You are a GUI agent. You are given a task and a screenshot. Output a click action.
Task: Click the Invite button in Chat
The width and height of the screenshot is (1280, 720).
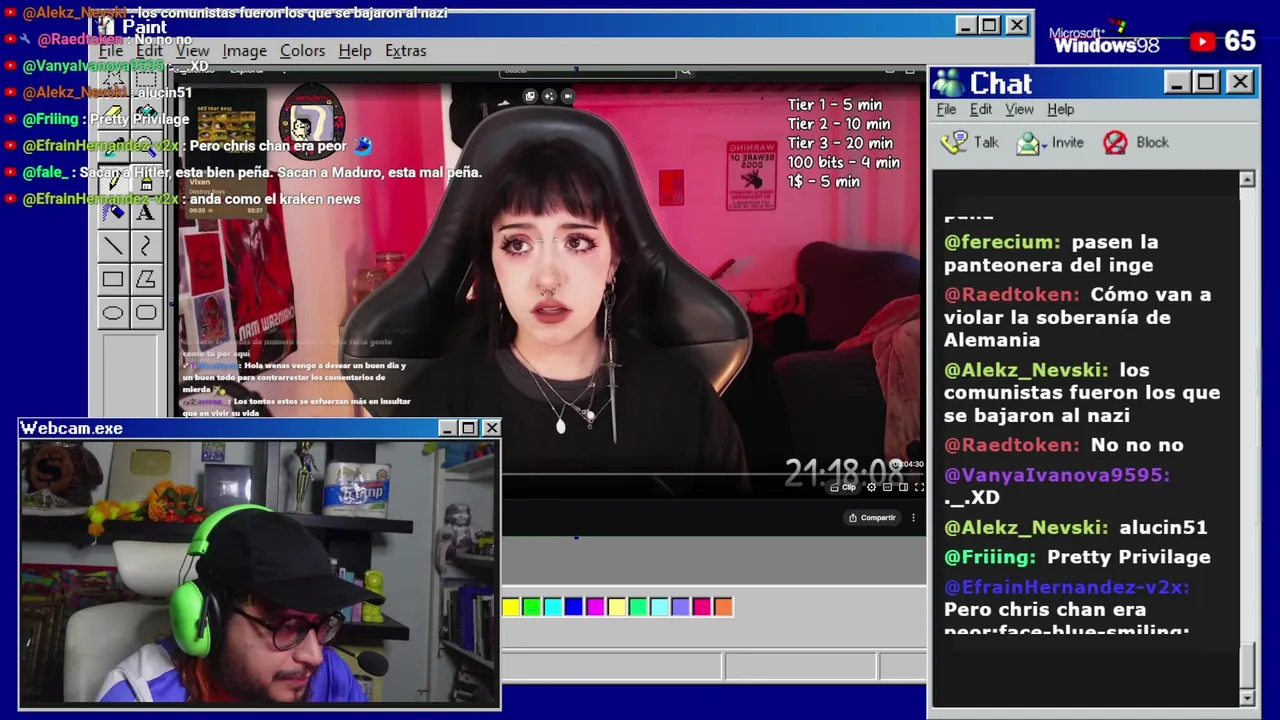pos(1051,142)
